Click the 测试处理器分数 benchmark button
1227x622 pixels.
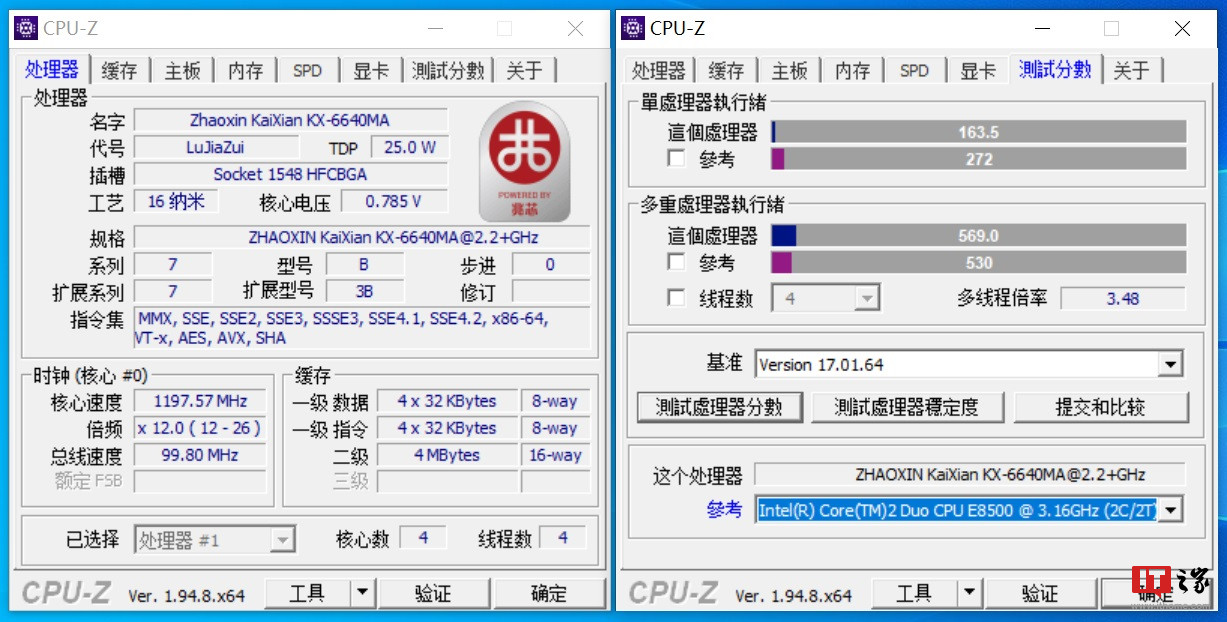click(x=719, y=407)
